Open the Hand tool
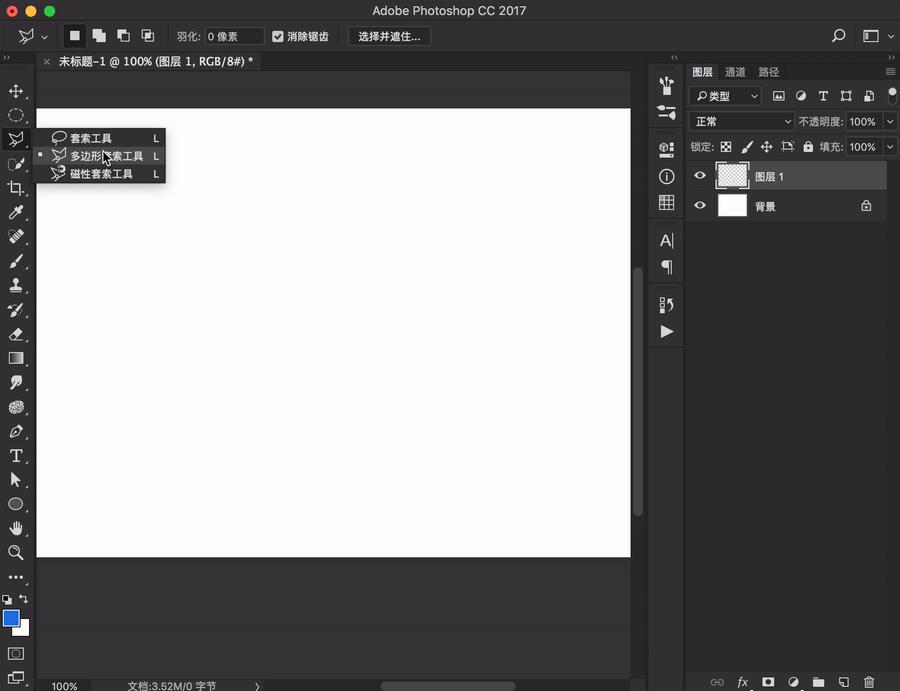 point(16,528)
